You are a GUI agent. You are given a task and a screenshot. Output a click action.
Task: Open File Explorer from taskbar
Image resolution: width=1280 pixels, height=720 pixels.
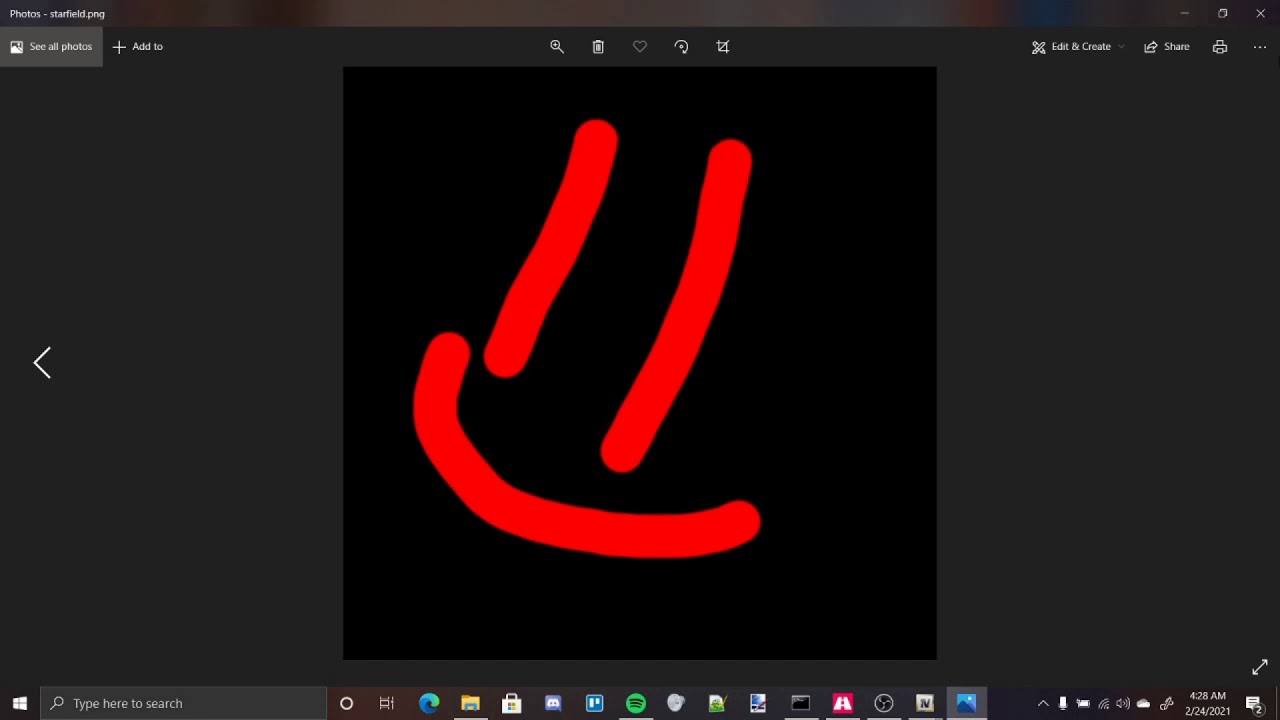pyautogui.click(x=470, y=703)
